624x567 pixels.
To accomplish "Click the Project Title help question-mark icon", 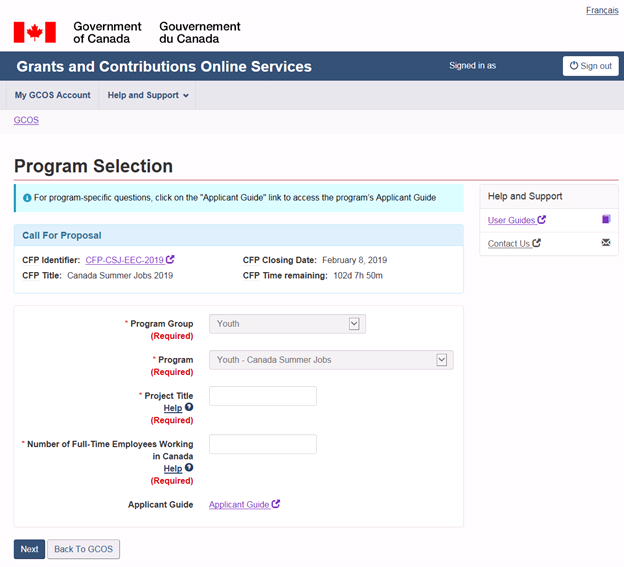I will 189,408.
